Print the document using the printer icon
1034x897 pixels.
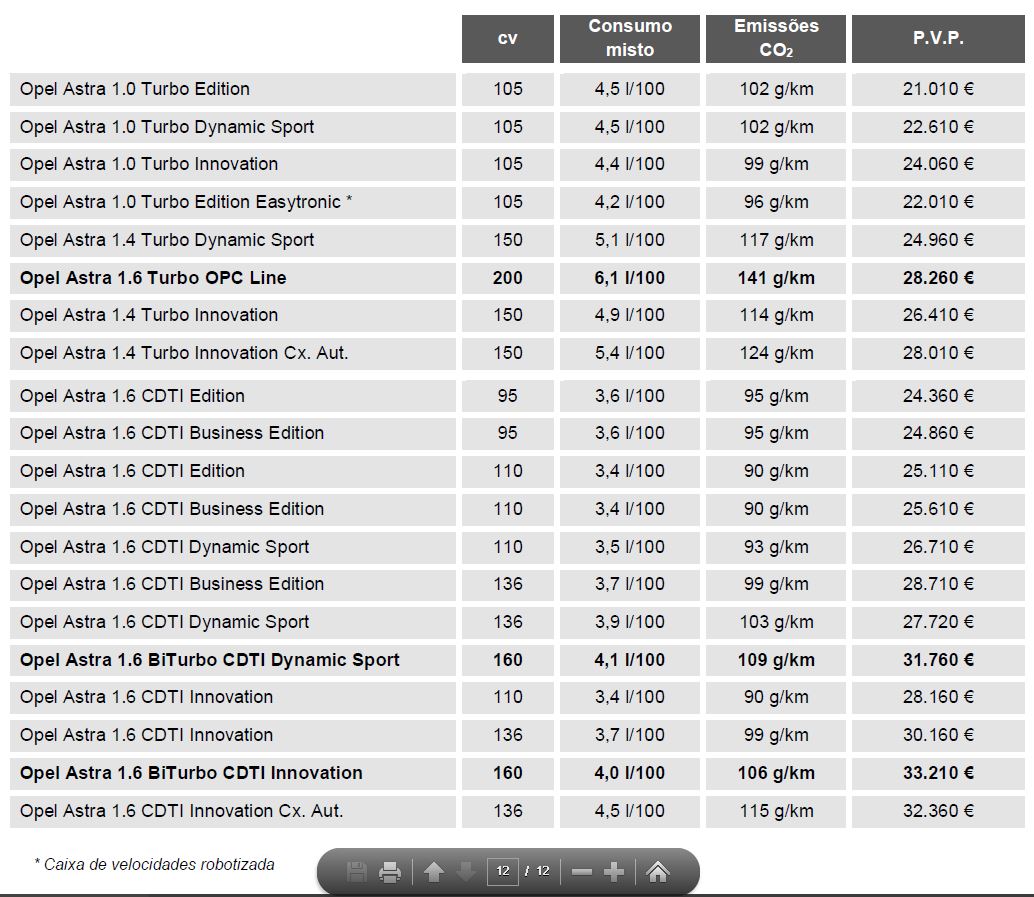point(390,872)
